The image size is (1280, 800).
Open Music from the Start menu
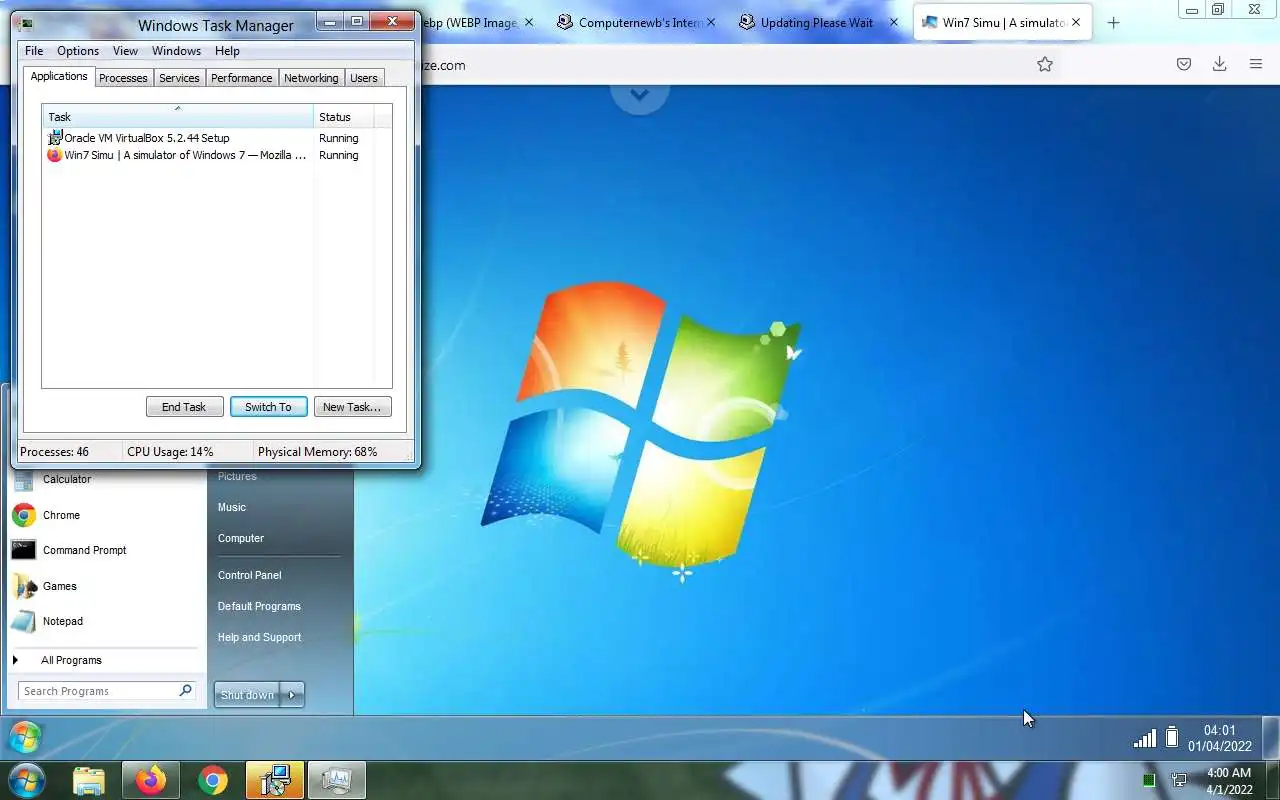[232, 507]
